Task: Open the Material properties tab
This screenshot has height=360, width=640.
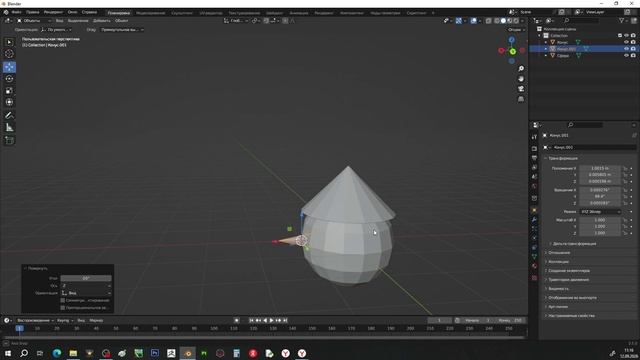Action: point(534,266)
